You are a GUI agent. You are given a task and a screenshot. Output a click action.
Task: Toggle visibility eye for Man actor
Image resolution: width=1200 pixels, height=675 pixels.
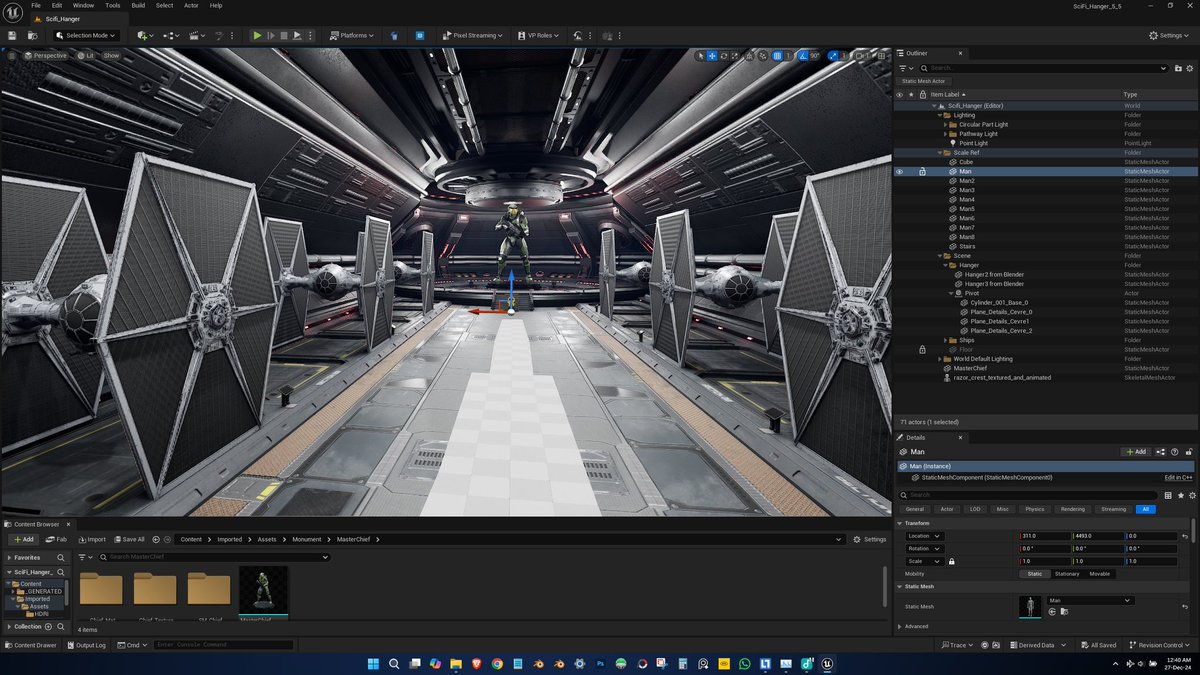[x=899, y=172]
